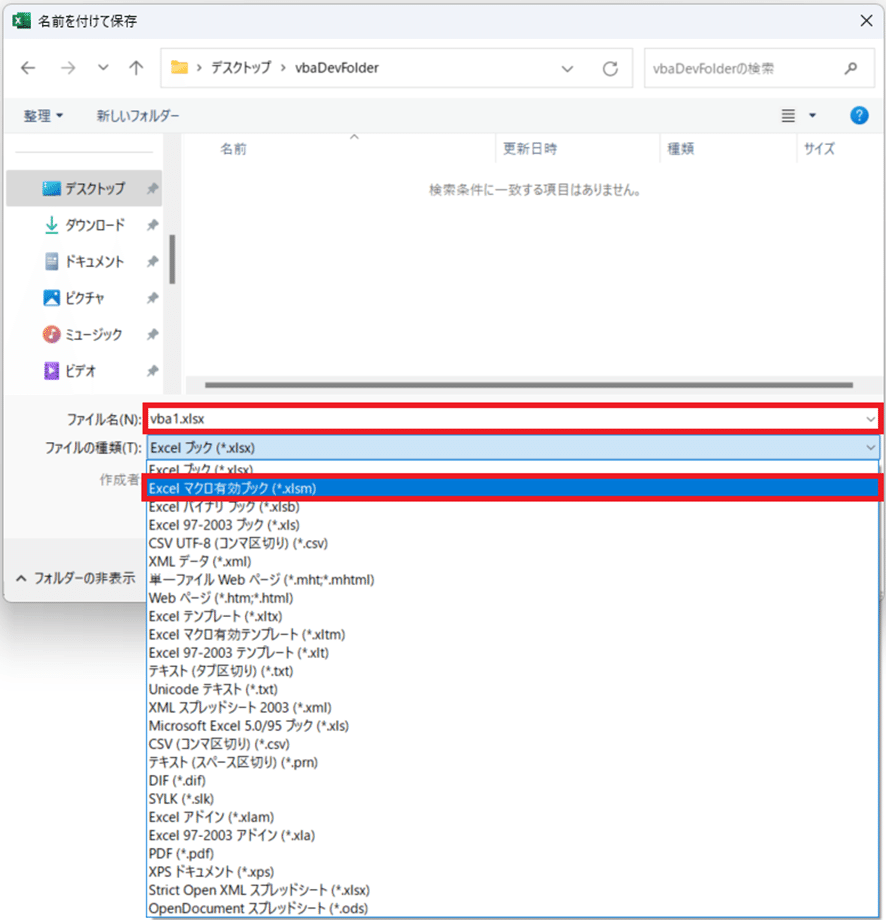Image resolution: width=886 pixels, height=920 pixels.
Task: Click file list horizontal scrollbar
Action: click(x=529, y=385)
